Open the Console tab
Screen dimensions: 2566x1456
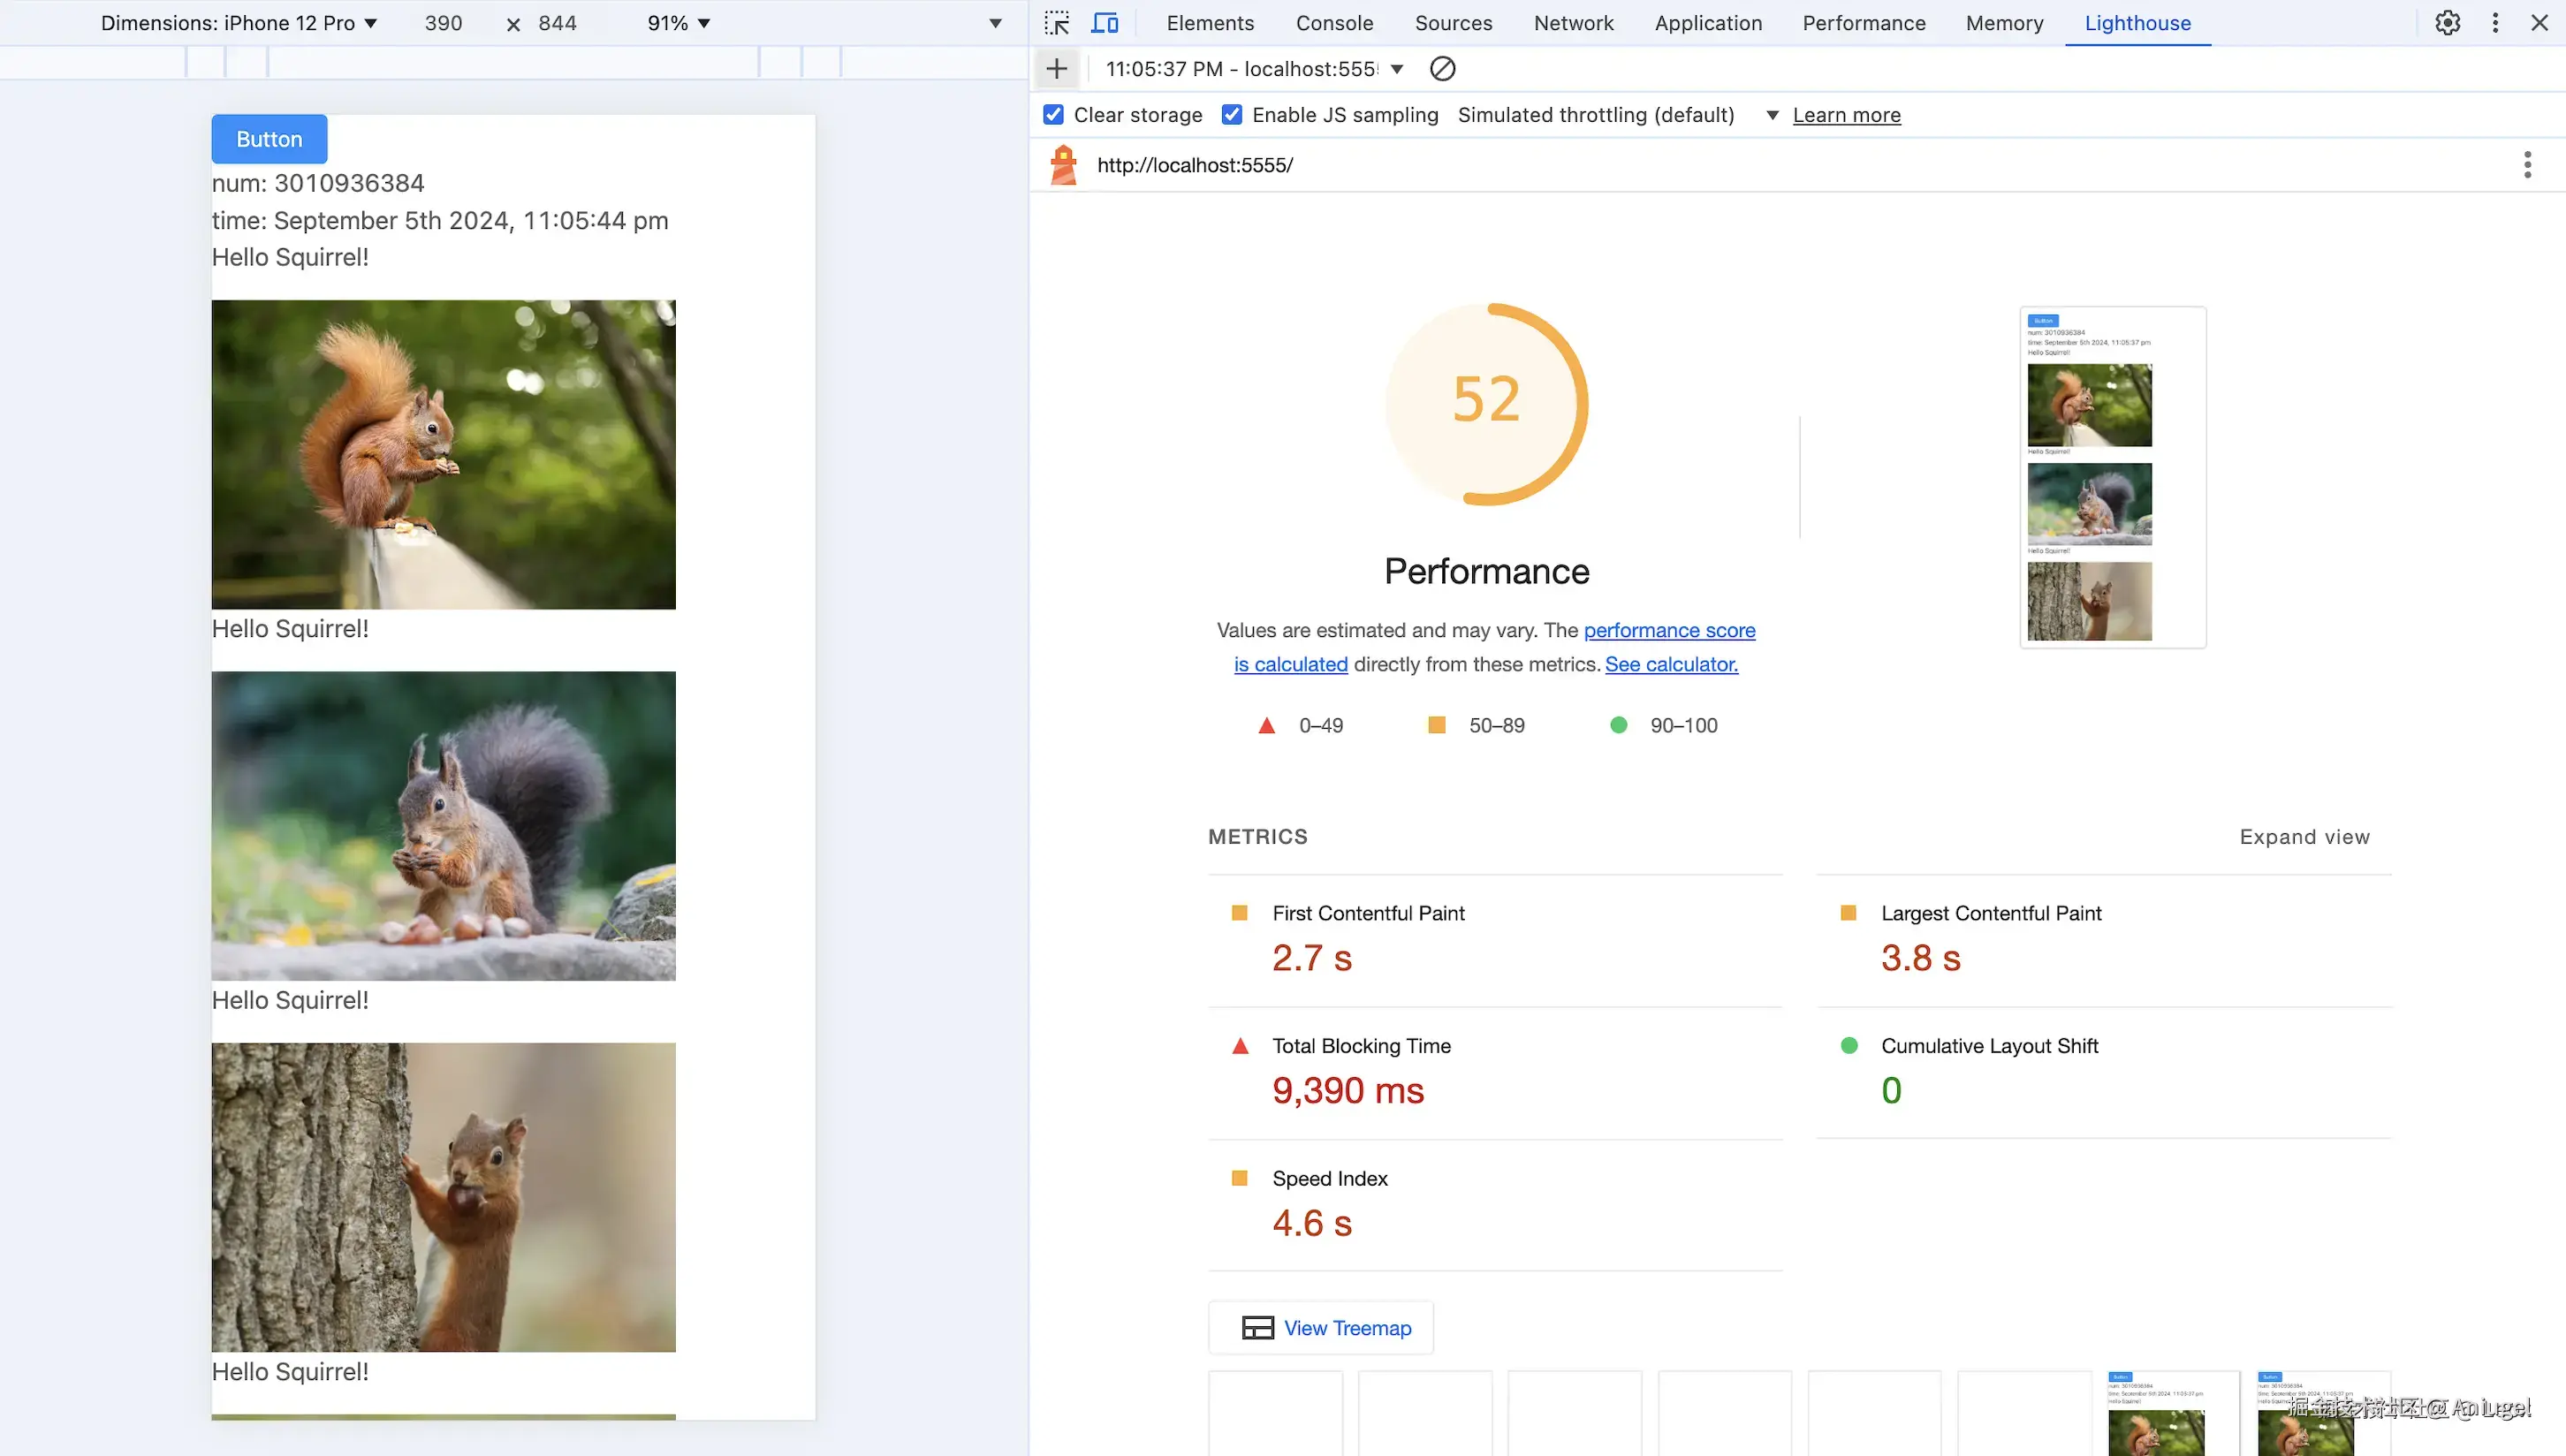pyautogui.click(x=1334, y=23)
